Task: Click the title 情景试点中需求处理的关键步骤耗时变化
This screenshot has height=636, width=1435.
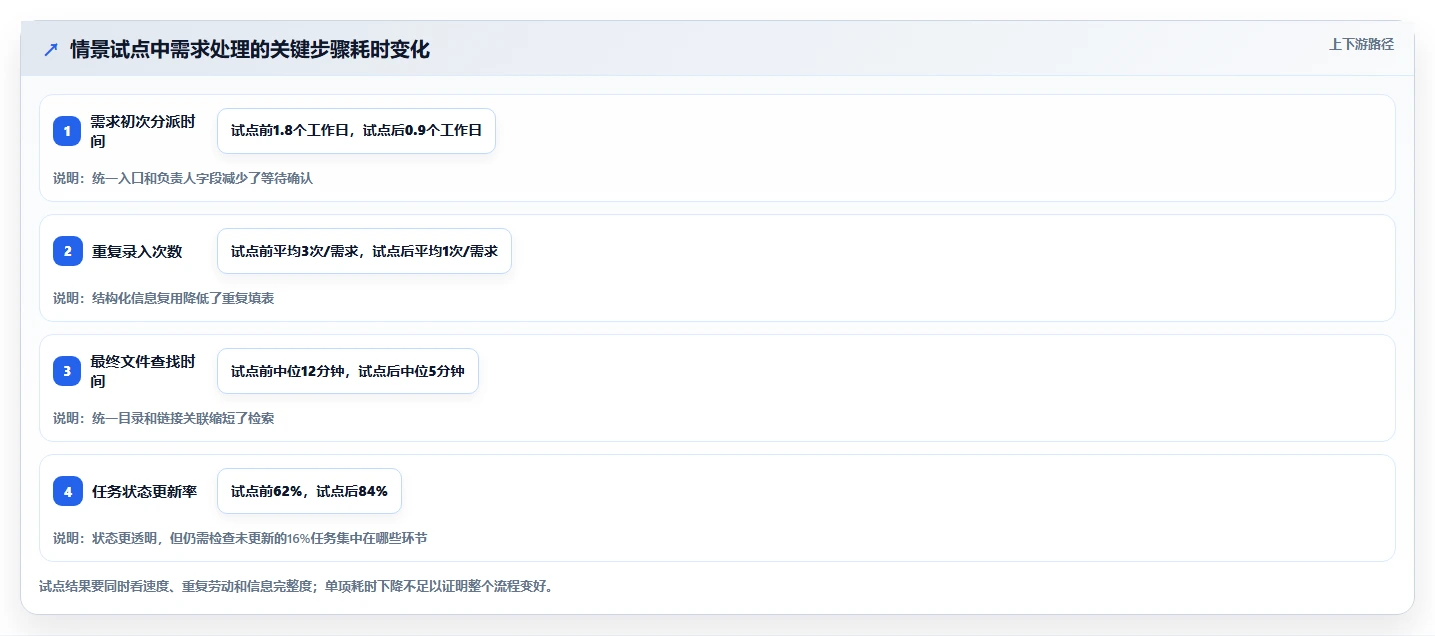Action: (x=250, y=50)
